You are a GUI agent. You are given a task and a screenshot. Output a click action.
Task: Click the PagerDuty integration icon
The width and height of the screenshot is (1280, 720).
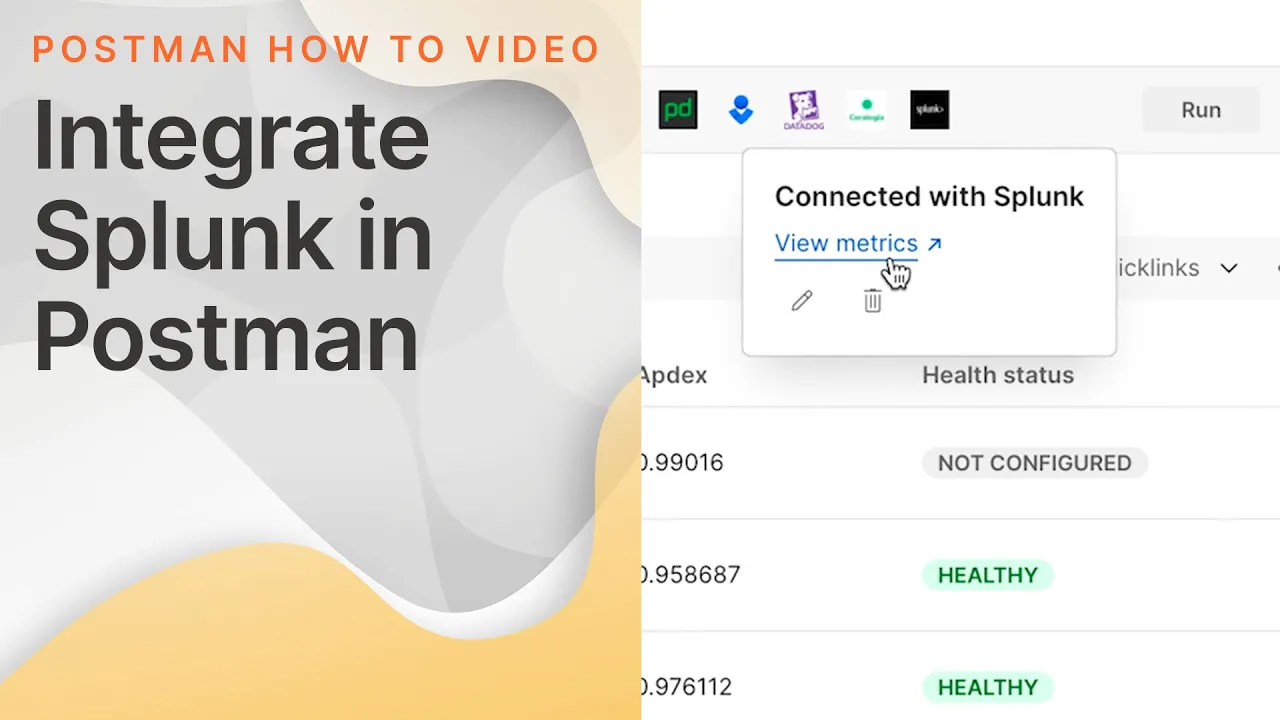click(678, 110)
